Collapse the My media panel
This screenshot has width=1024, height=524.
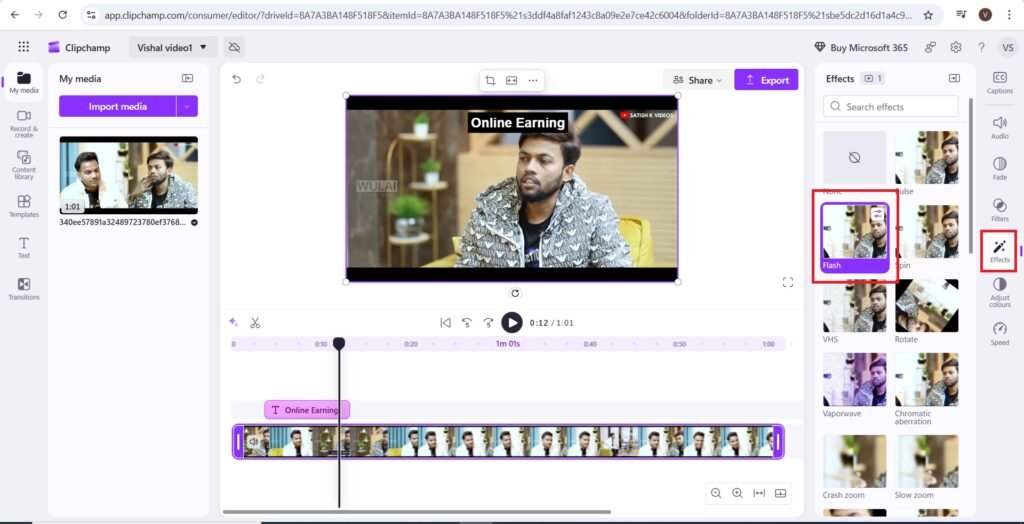[187, 78]
